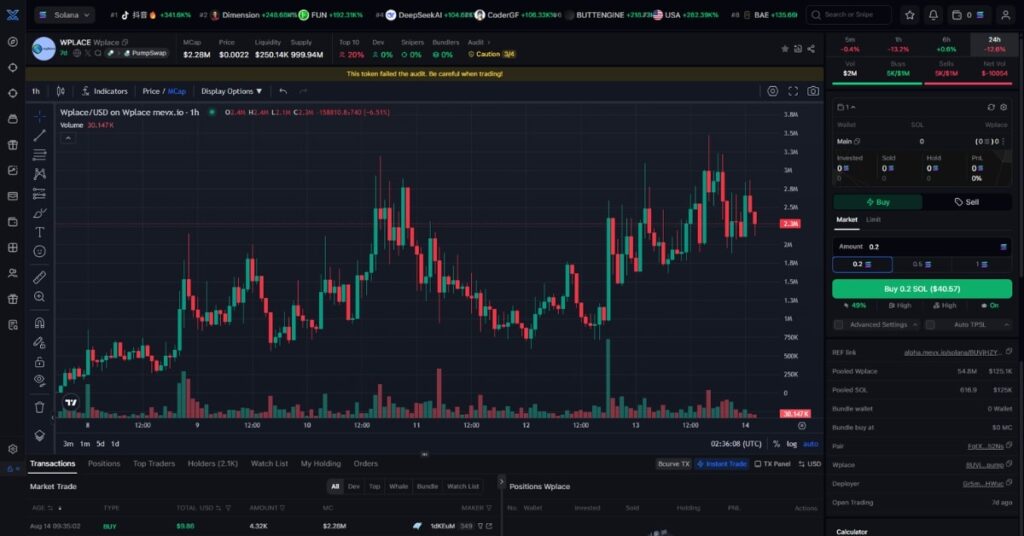Select the 24h stats period
The height and width of the screenshot is (536, 1024).
[995, 44]
